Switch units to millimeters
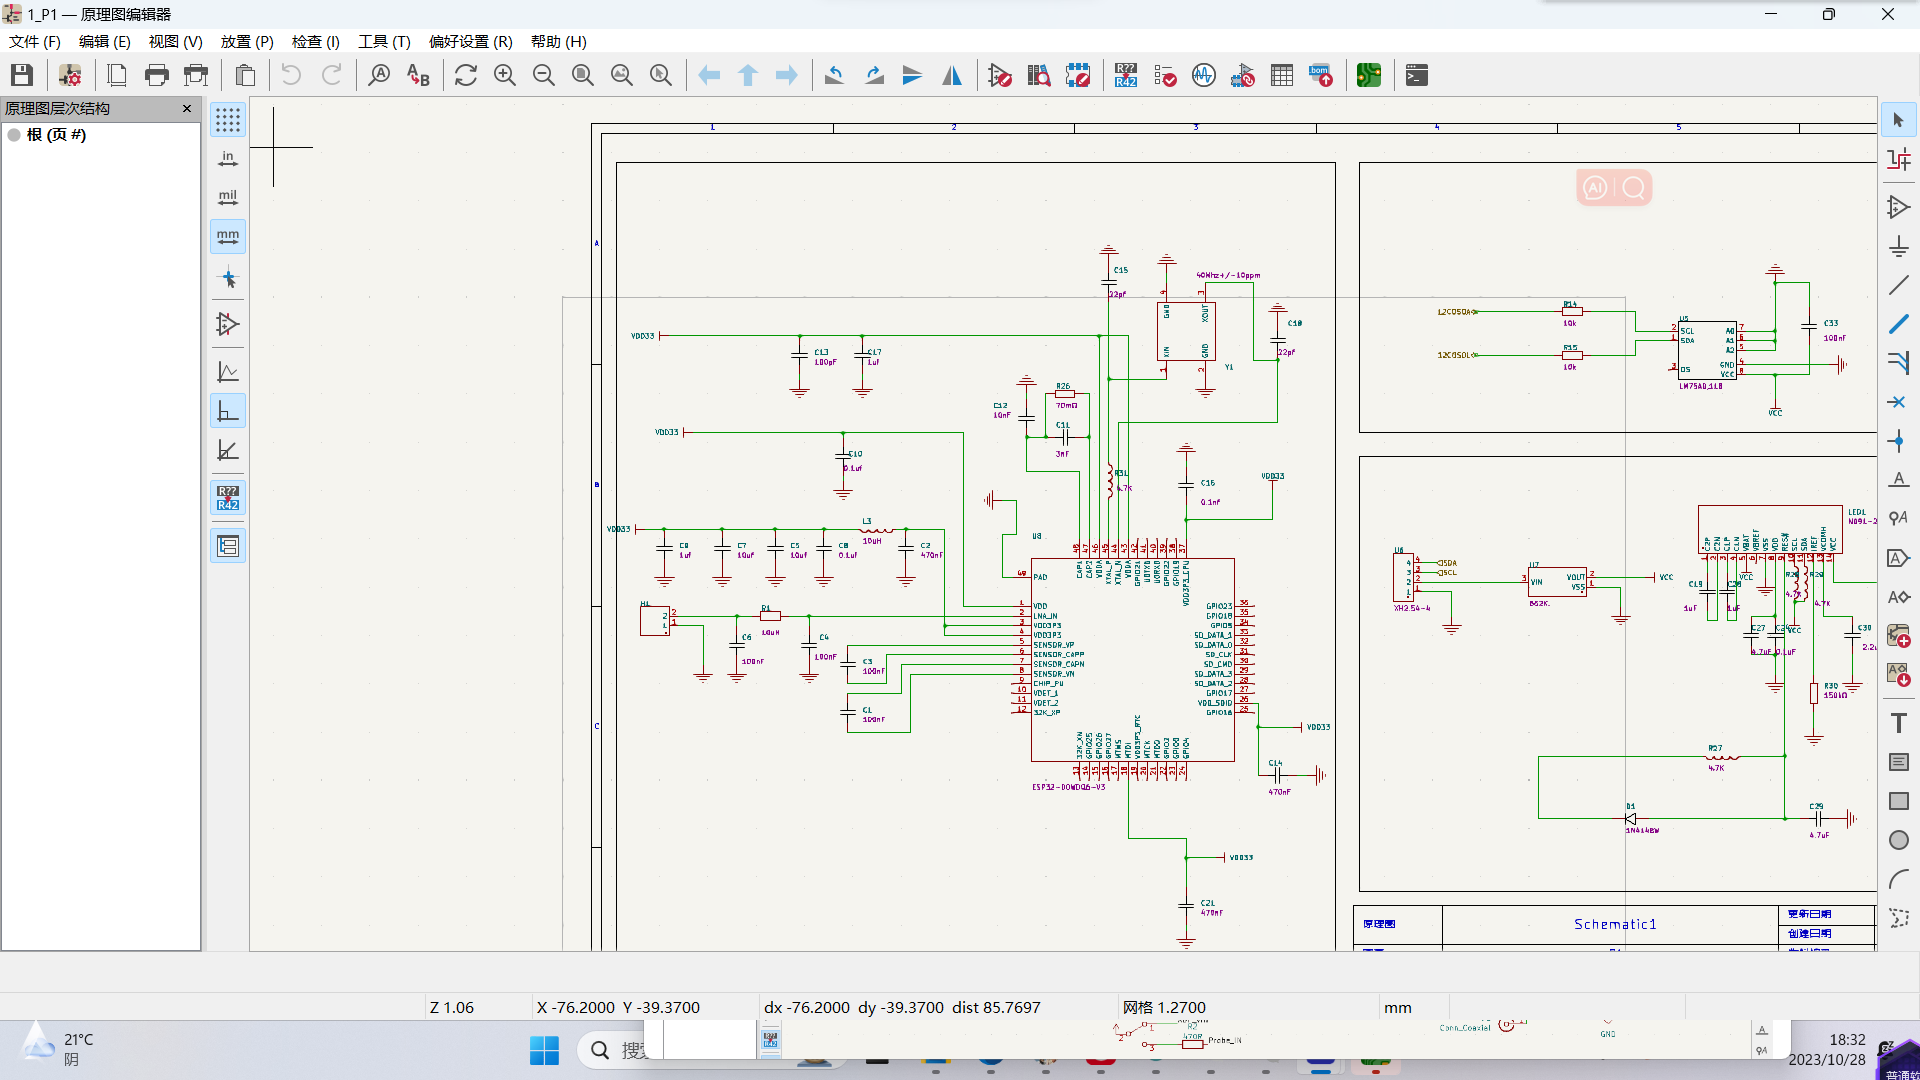Viewport: 1920px width, 1080px height. (228, 237)
